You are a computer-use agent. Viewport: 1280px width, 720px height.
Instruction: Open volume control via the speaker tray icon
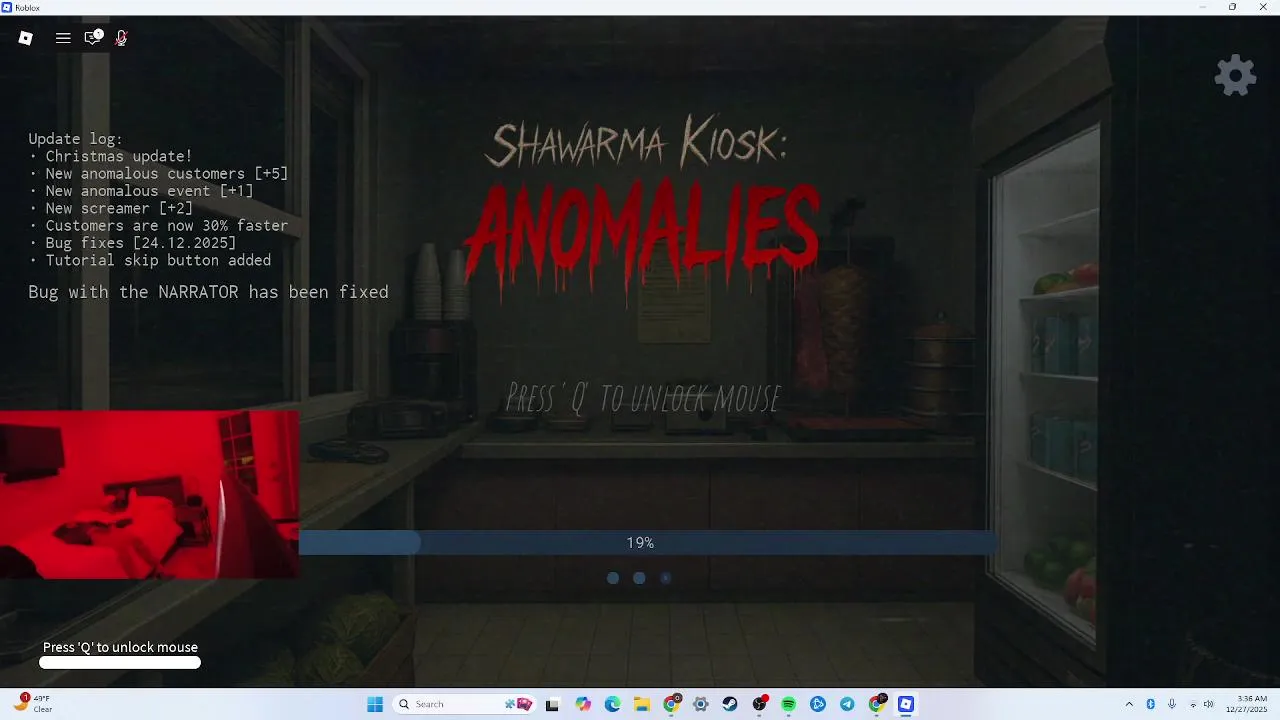[x=1209, y=704]
